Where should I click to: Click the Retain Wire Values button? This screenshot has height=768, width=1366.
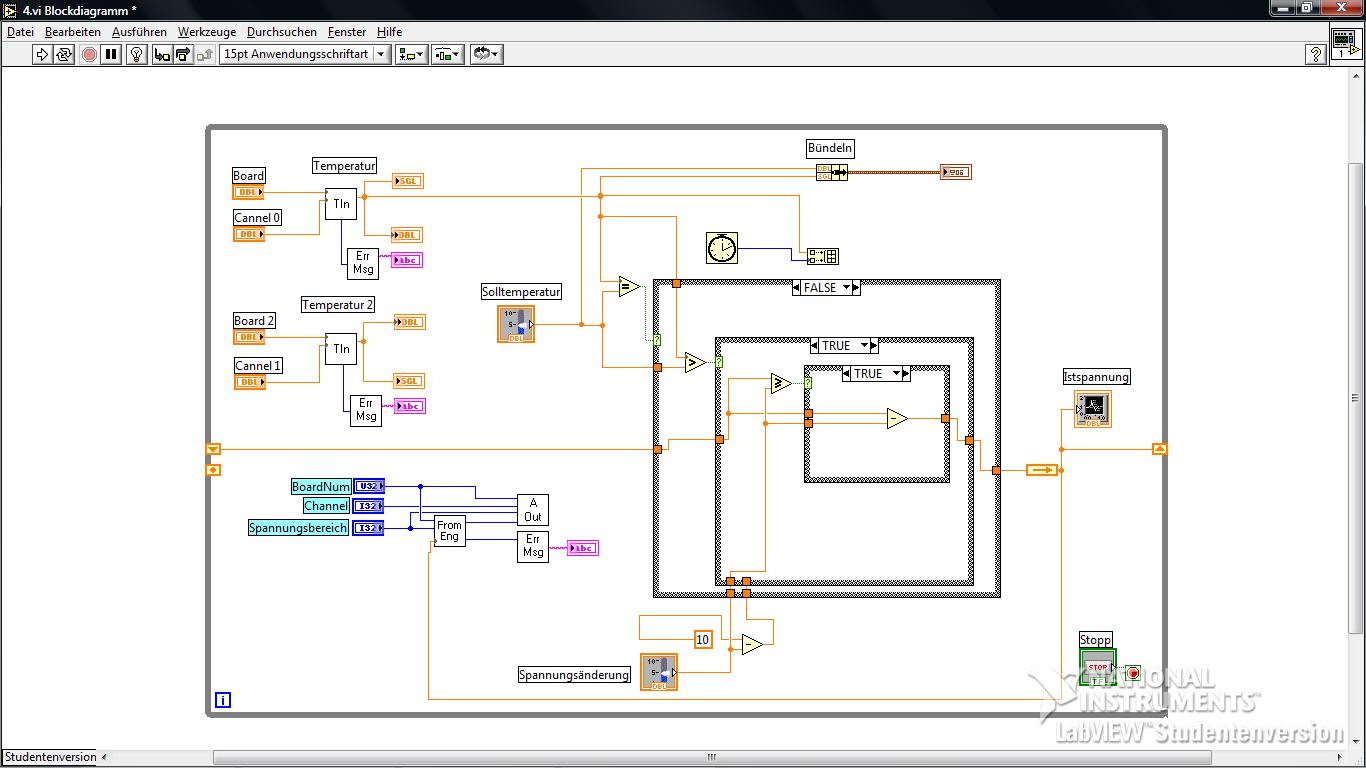tap(160, 54)
